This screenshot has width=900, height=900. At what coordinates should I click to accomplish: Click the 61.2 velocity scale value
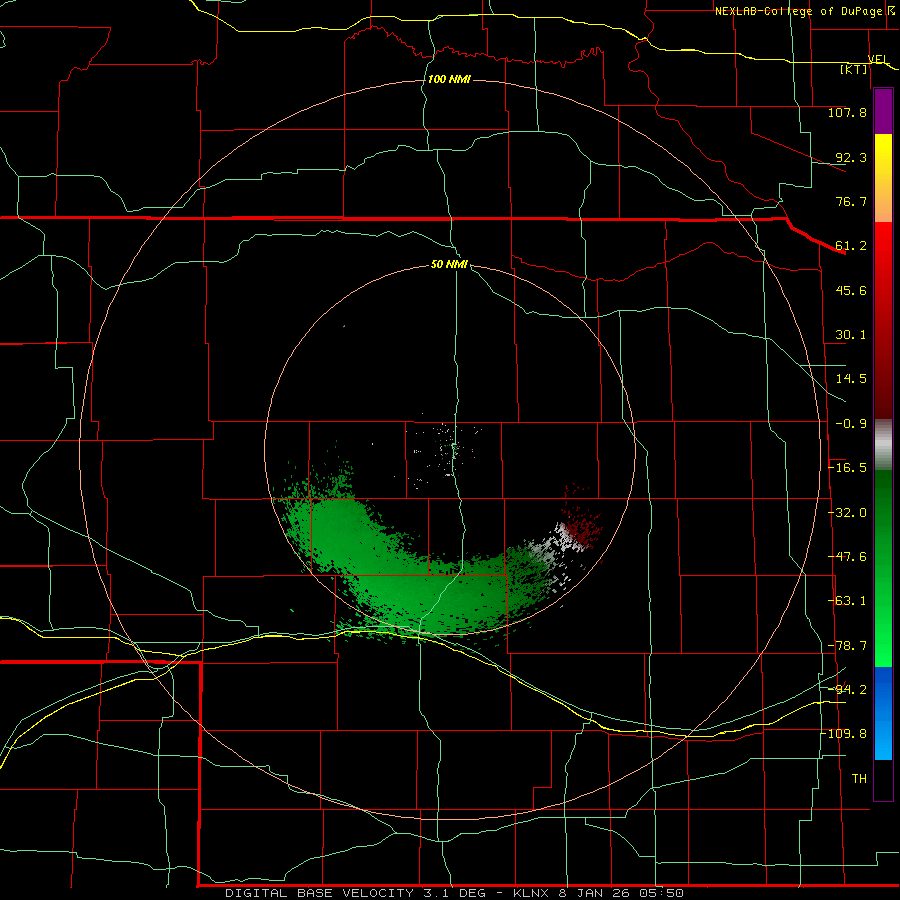coord(851,246)
